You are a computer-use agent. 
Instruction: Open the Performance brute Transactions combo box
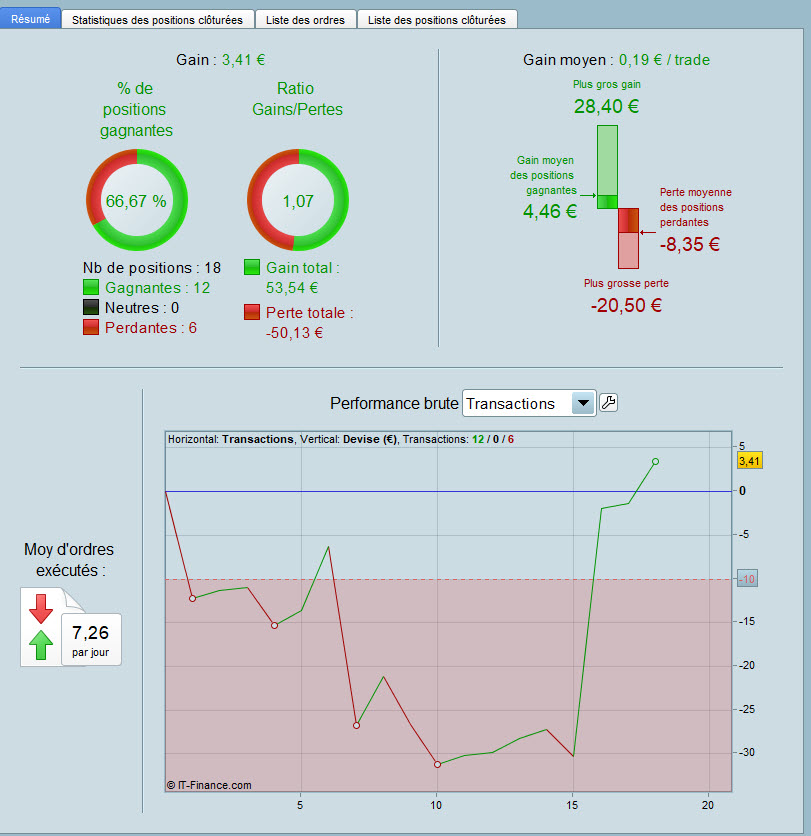point(529,403)
